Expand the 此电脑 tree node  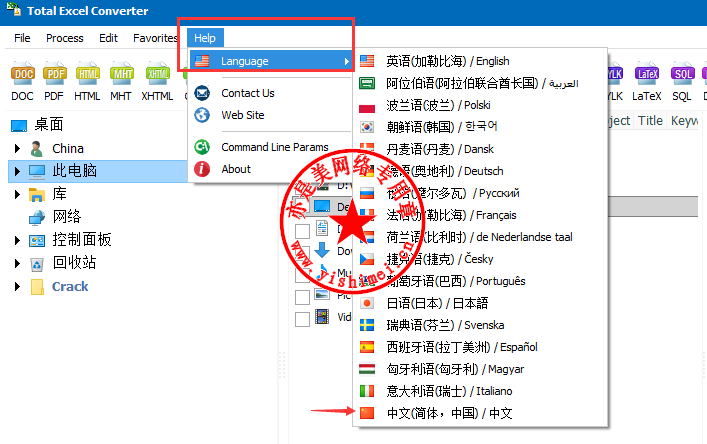click(x=18, y=171)
